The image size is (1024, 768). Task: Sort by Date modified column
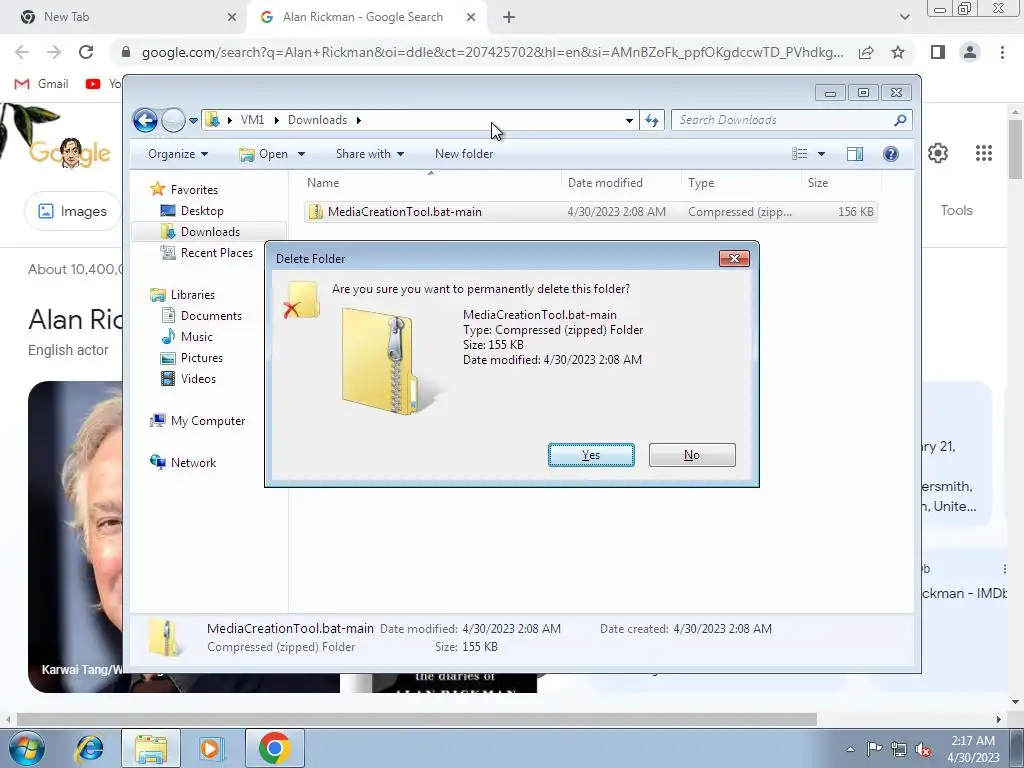[620, 183]
